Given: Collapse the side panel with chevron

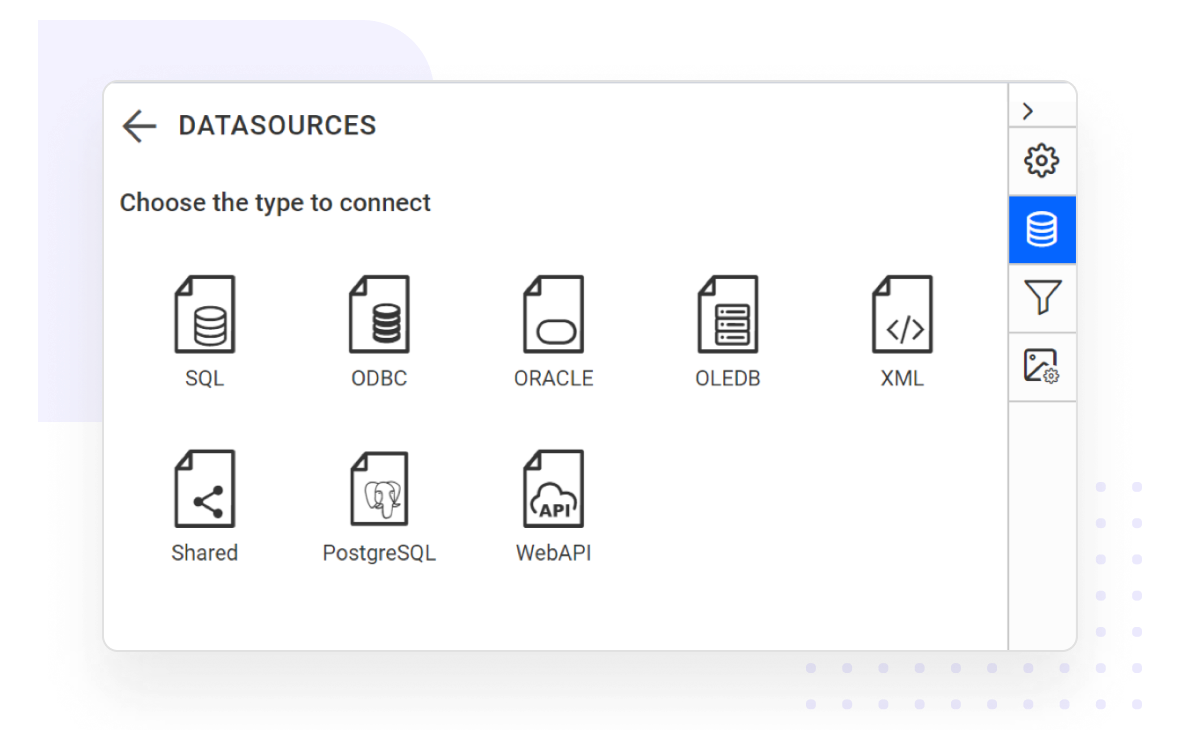Looking at the screenshot, I should pyautogui.click(x=1028, y=111).
